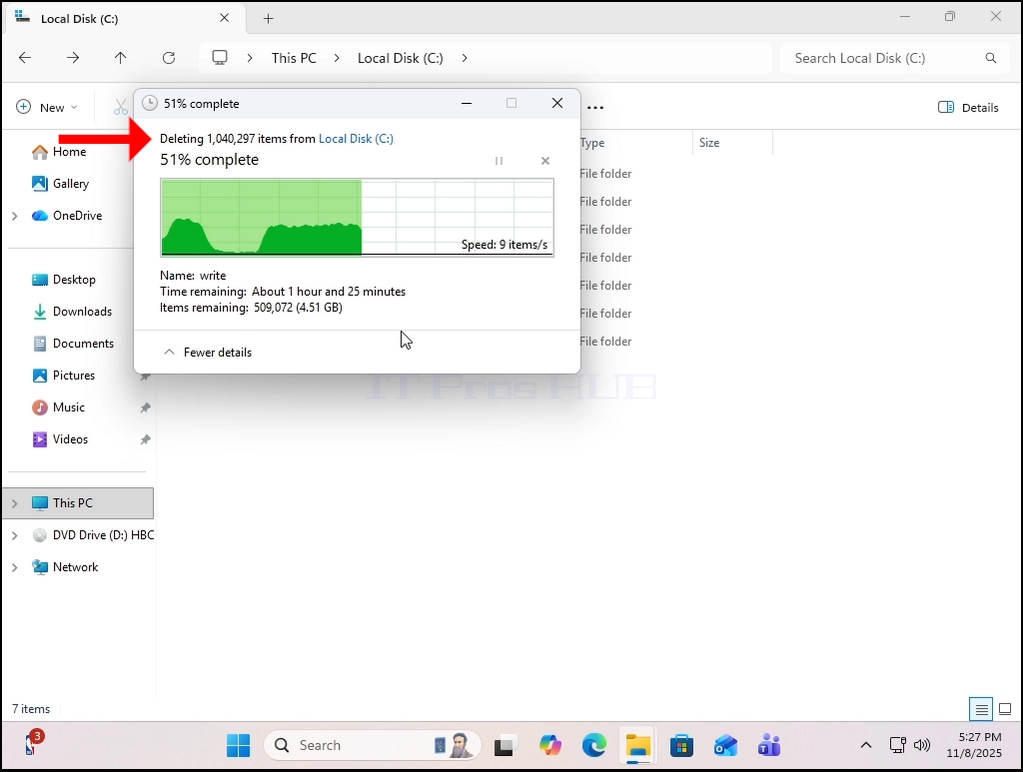Viewport: 1023px width, 772px height.
Task: Click File Explorer taskbar icon
Action: (x=638, y=745)
